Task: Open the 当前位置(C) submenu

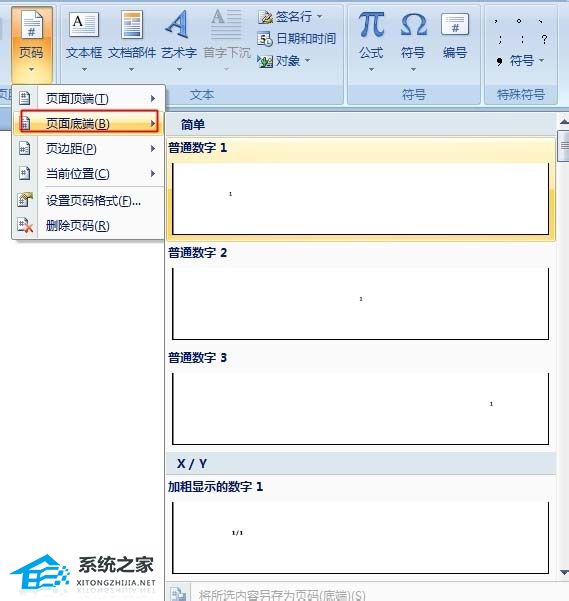Action: coord(89,173)
